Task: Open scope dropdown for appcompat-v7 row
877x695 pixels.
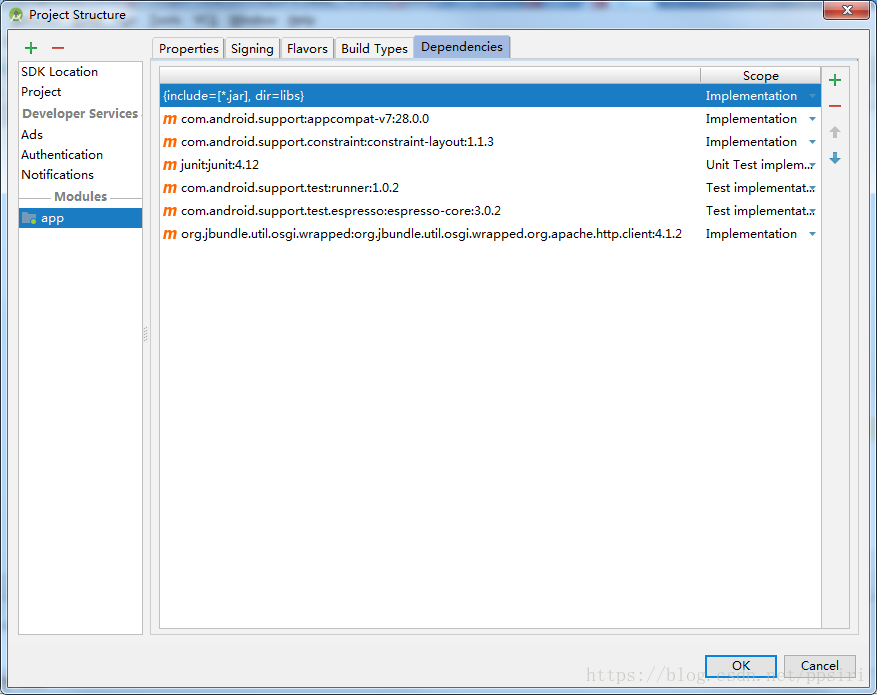Action: click(x=812, y=119)
